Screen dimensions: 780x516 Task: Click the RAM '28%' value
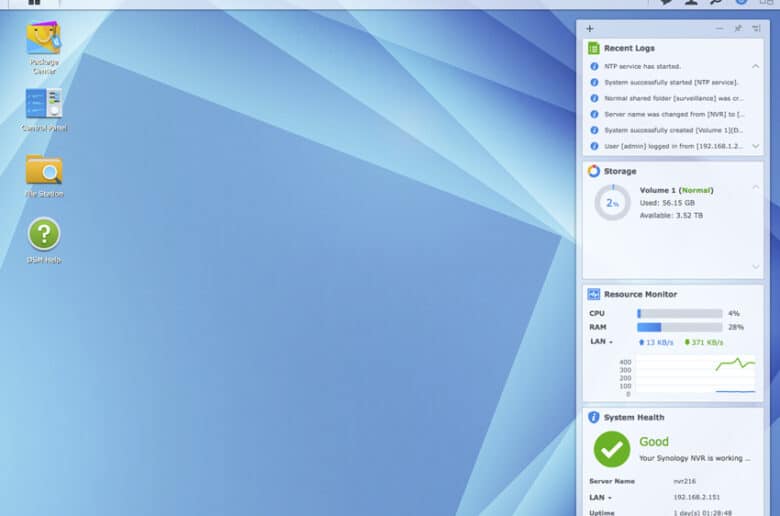(x=736, y=327)
